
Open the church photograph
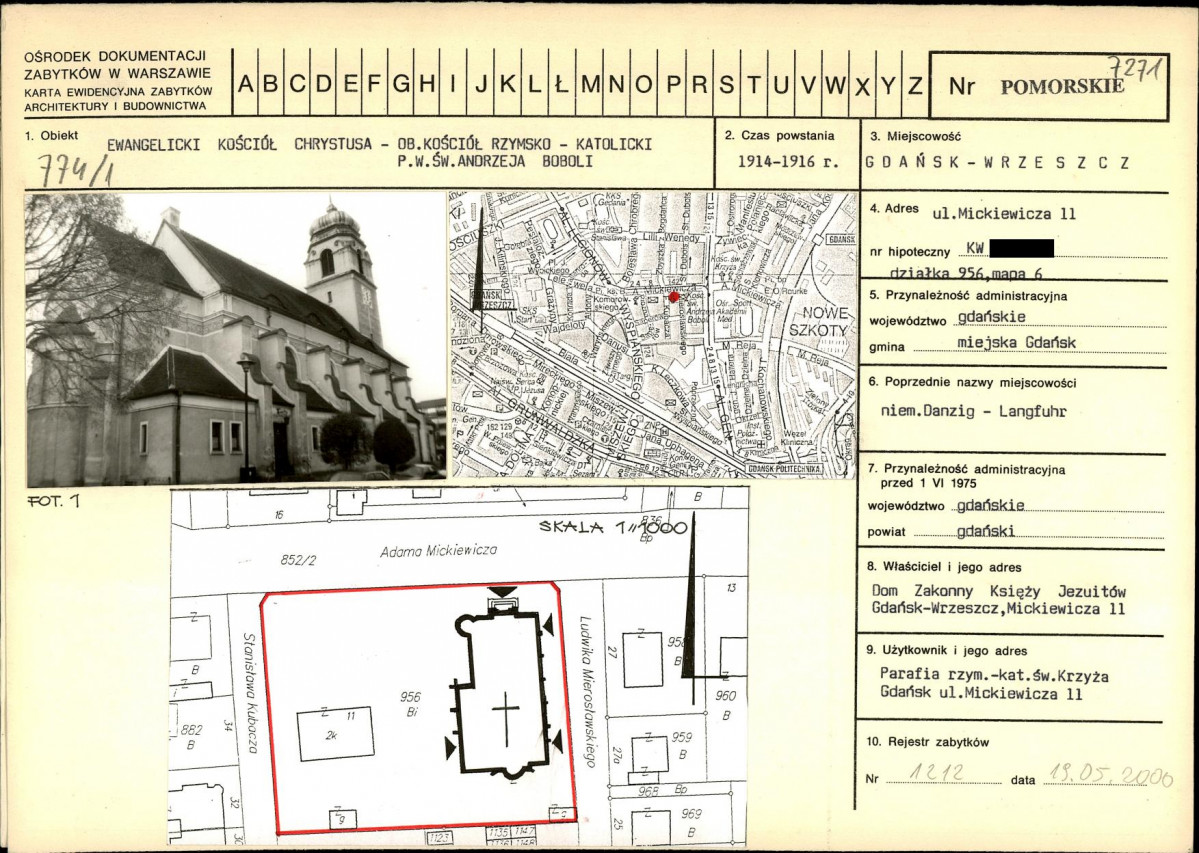[235, 338]
